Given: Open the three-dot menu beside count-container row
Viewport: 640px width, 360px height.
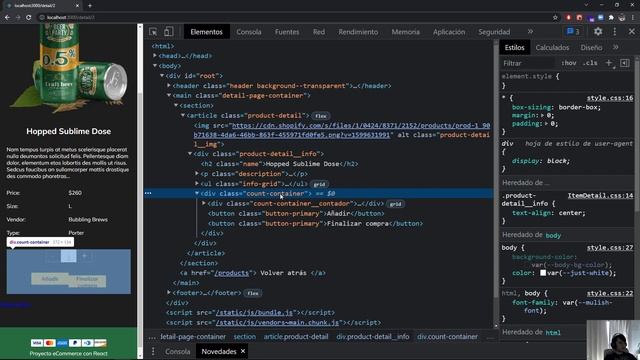Looking at the screenshot, I should [148, 193].
